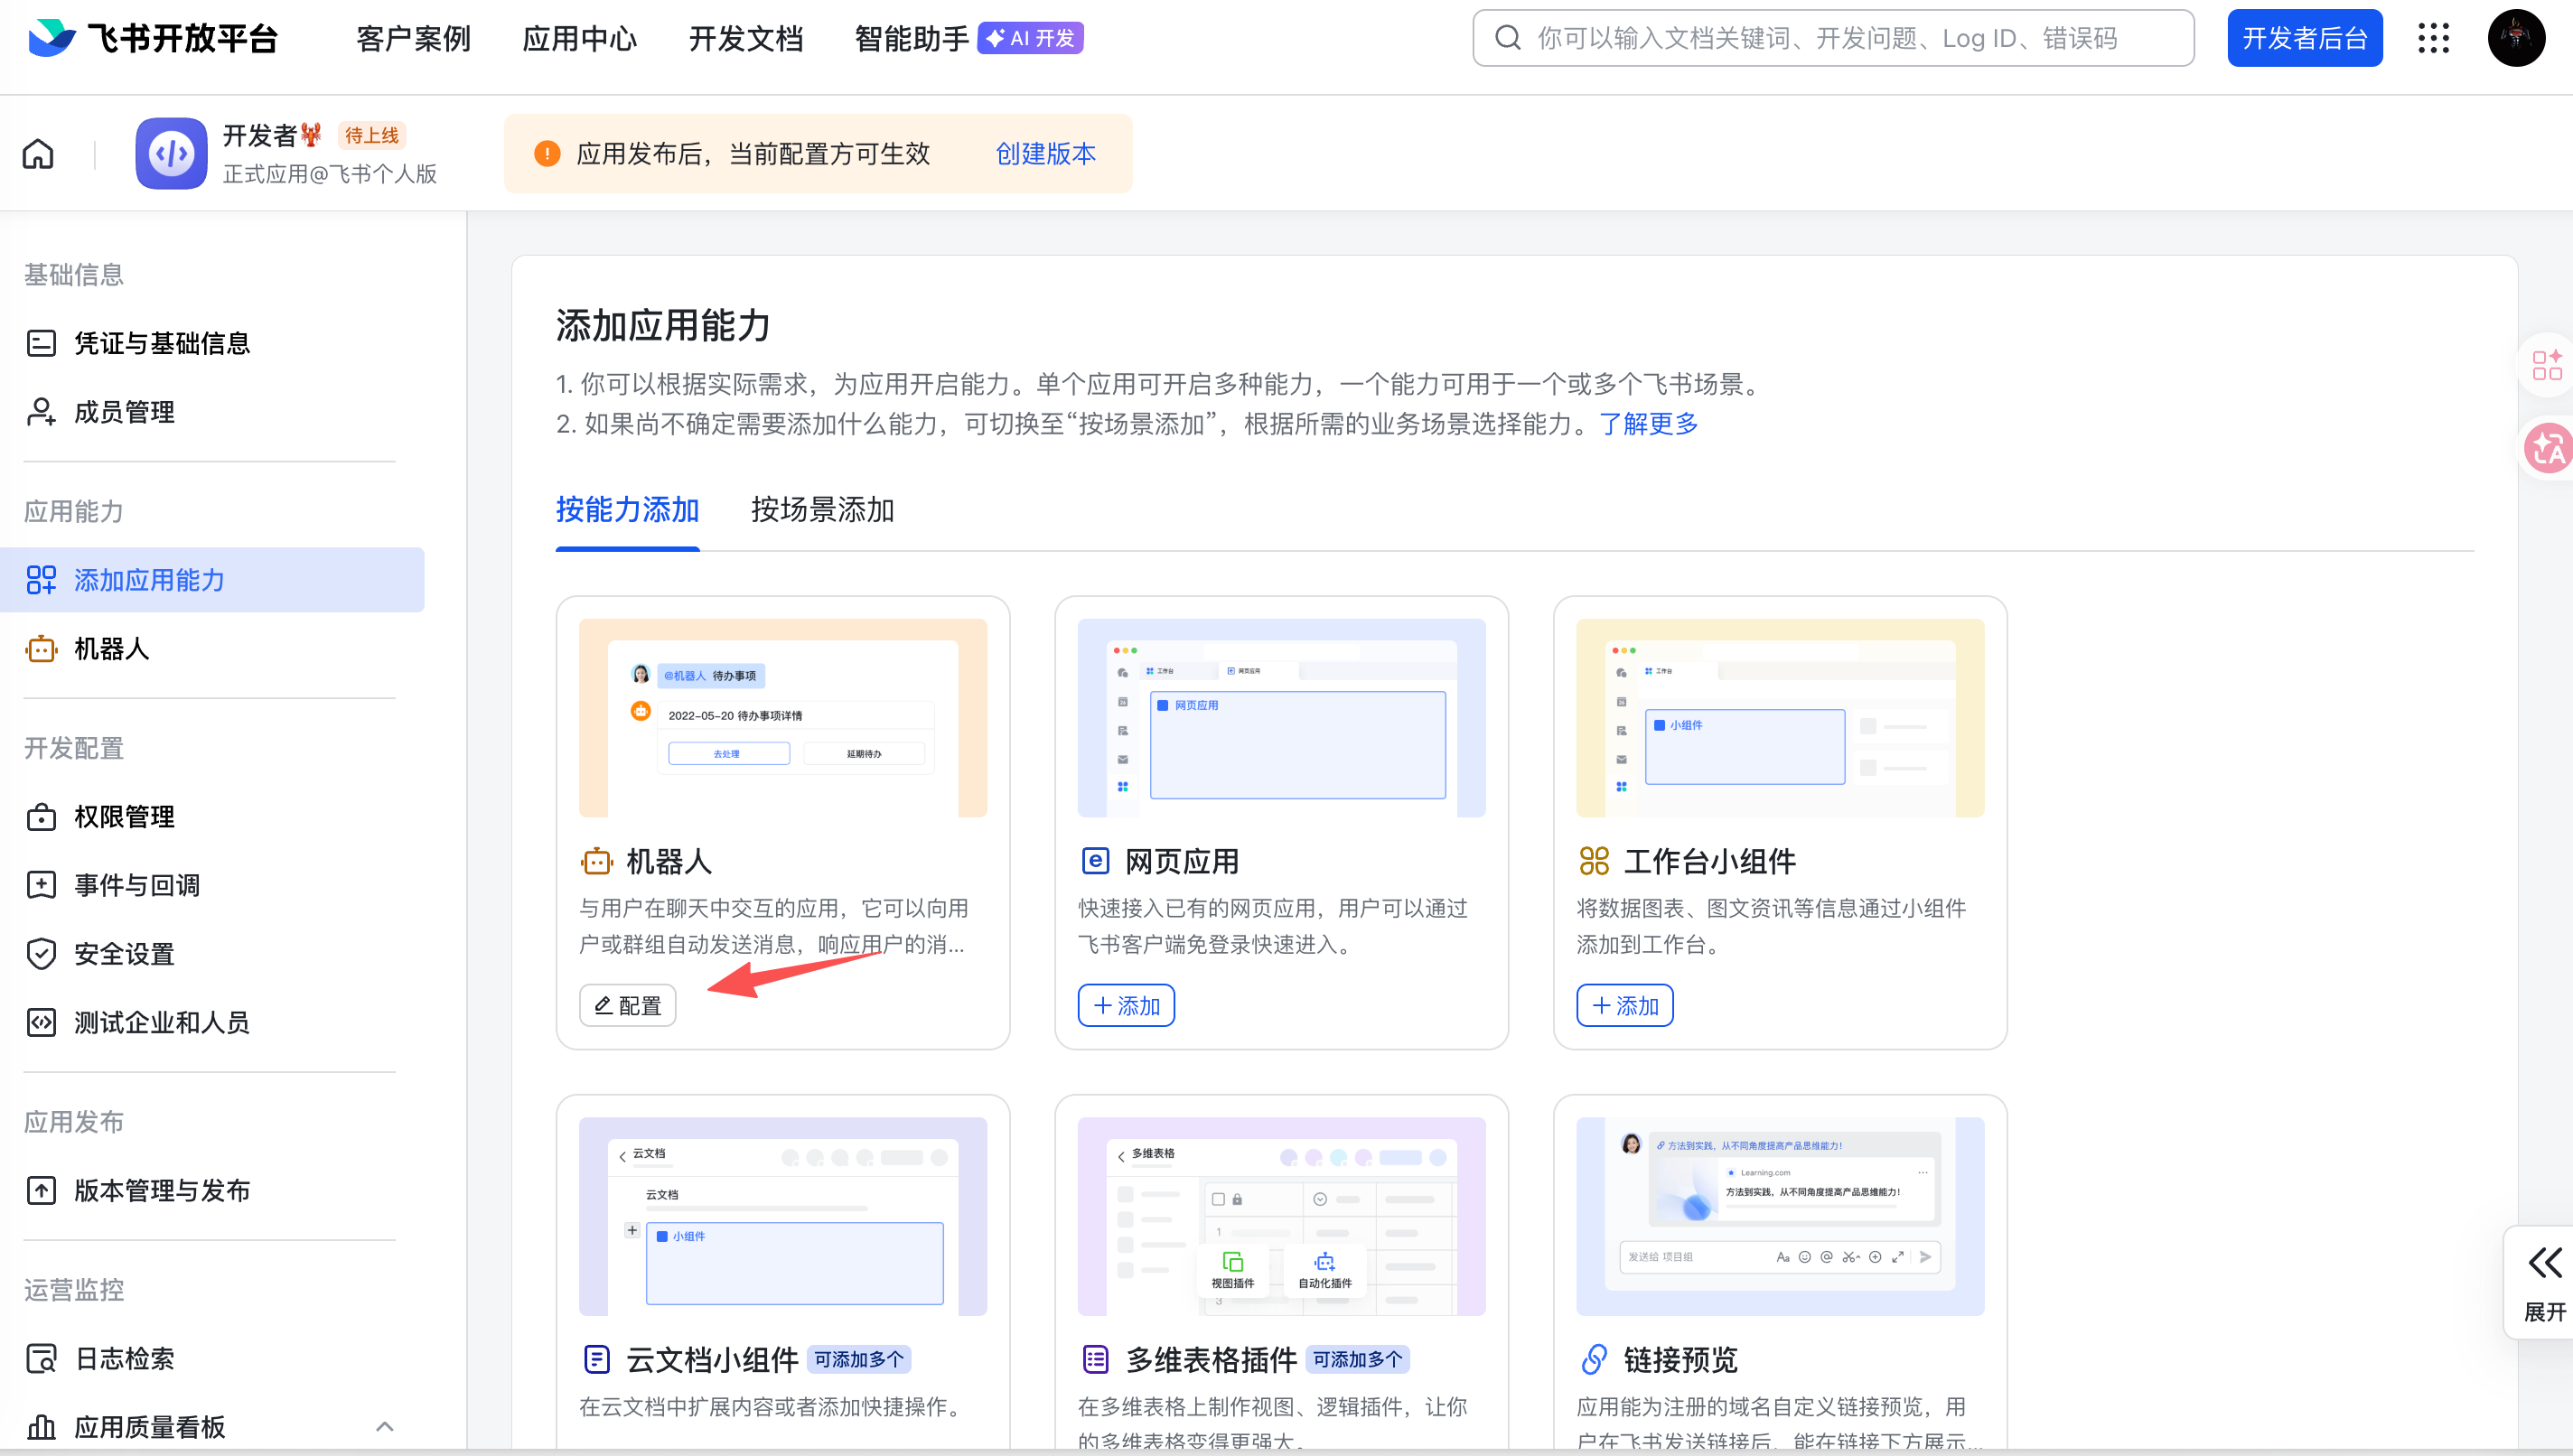The image size is (2573, 1456).
Task: Click the 机器人 card preview image
Action: coord(783,718)
